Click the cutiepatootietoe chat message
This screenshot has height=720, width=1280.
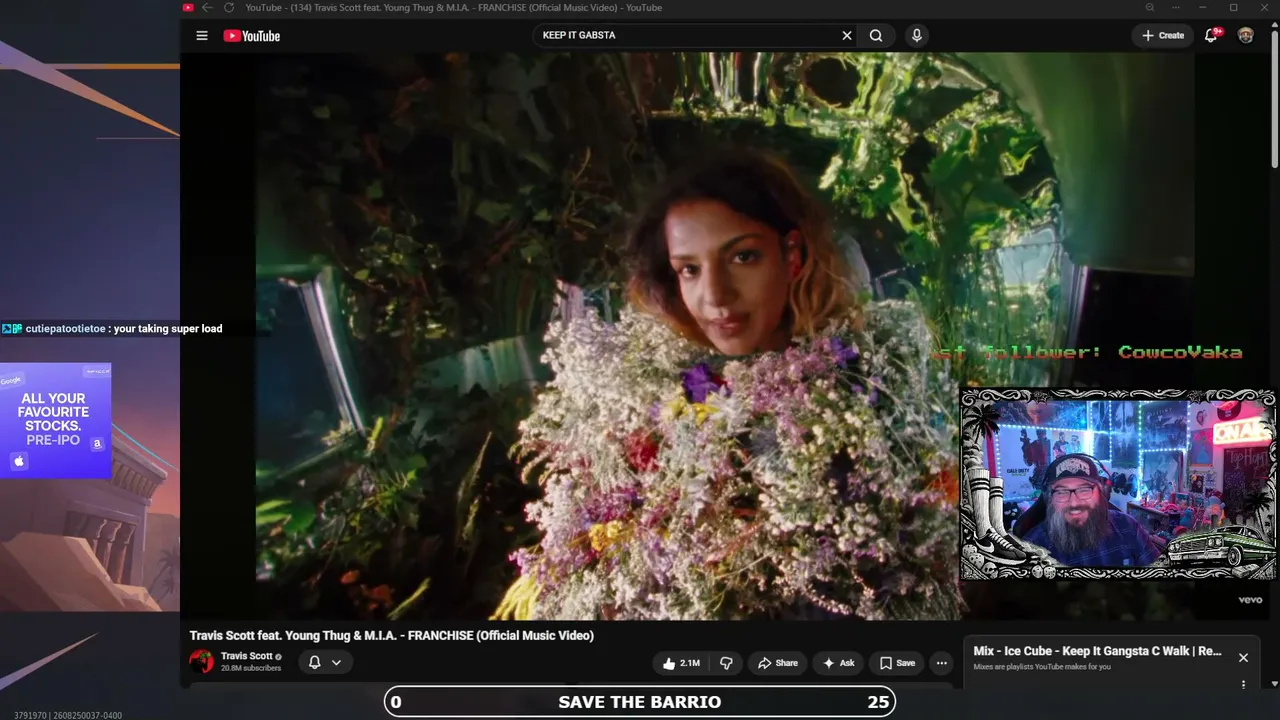point(112,328)
